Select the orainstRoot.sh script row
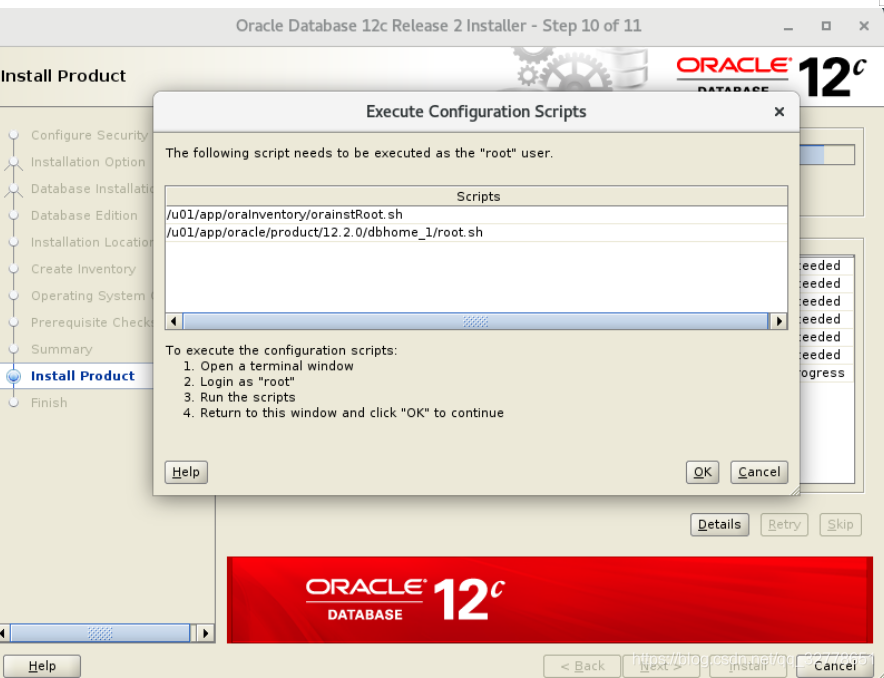Image resolution: width=884 pixels, height=678 pixels. (476, 215)
